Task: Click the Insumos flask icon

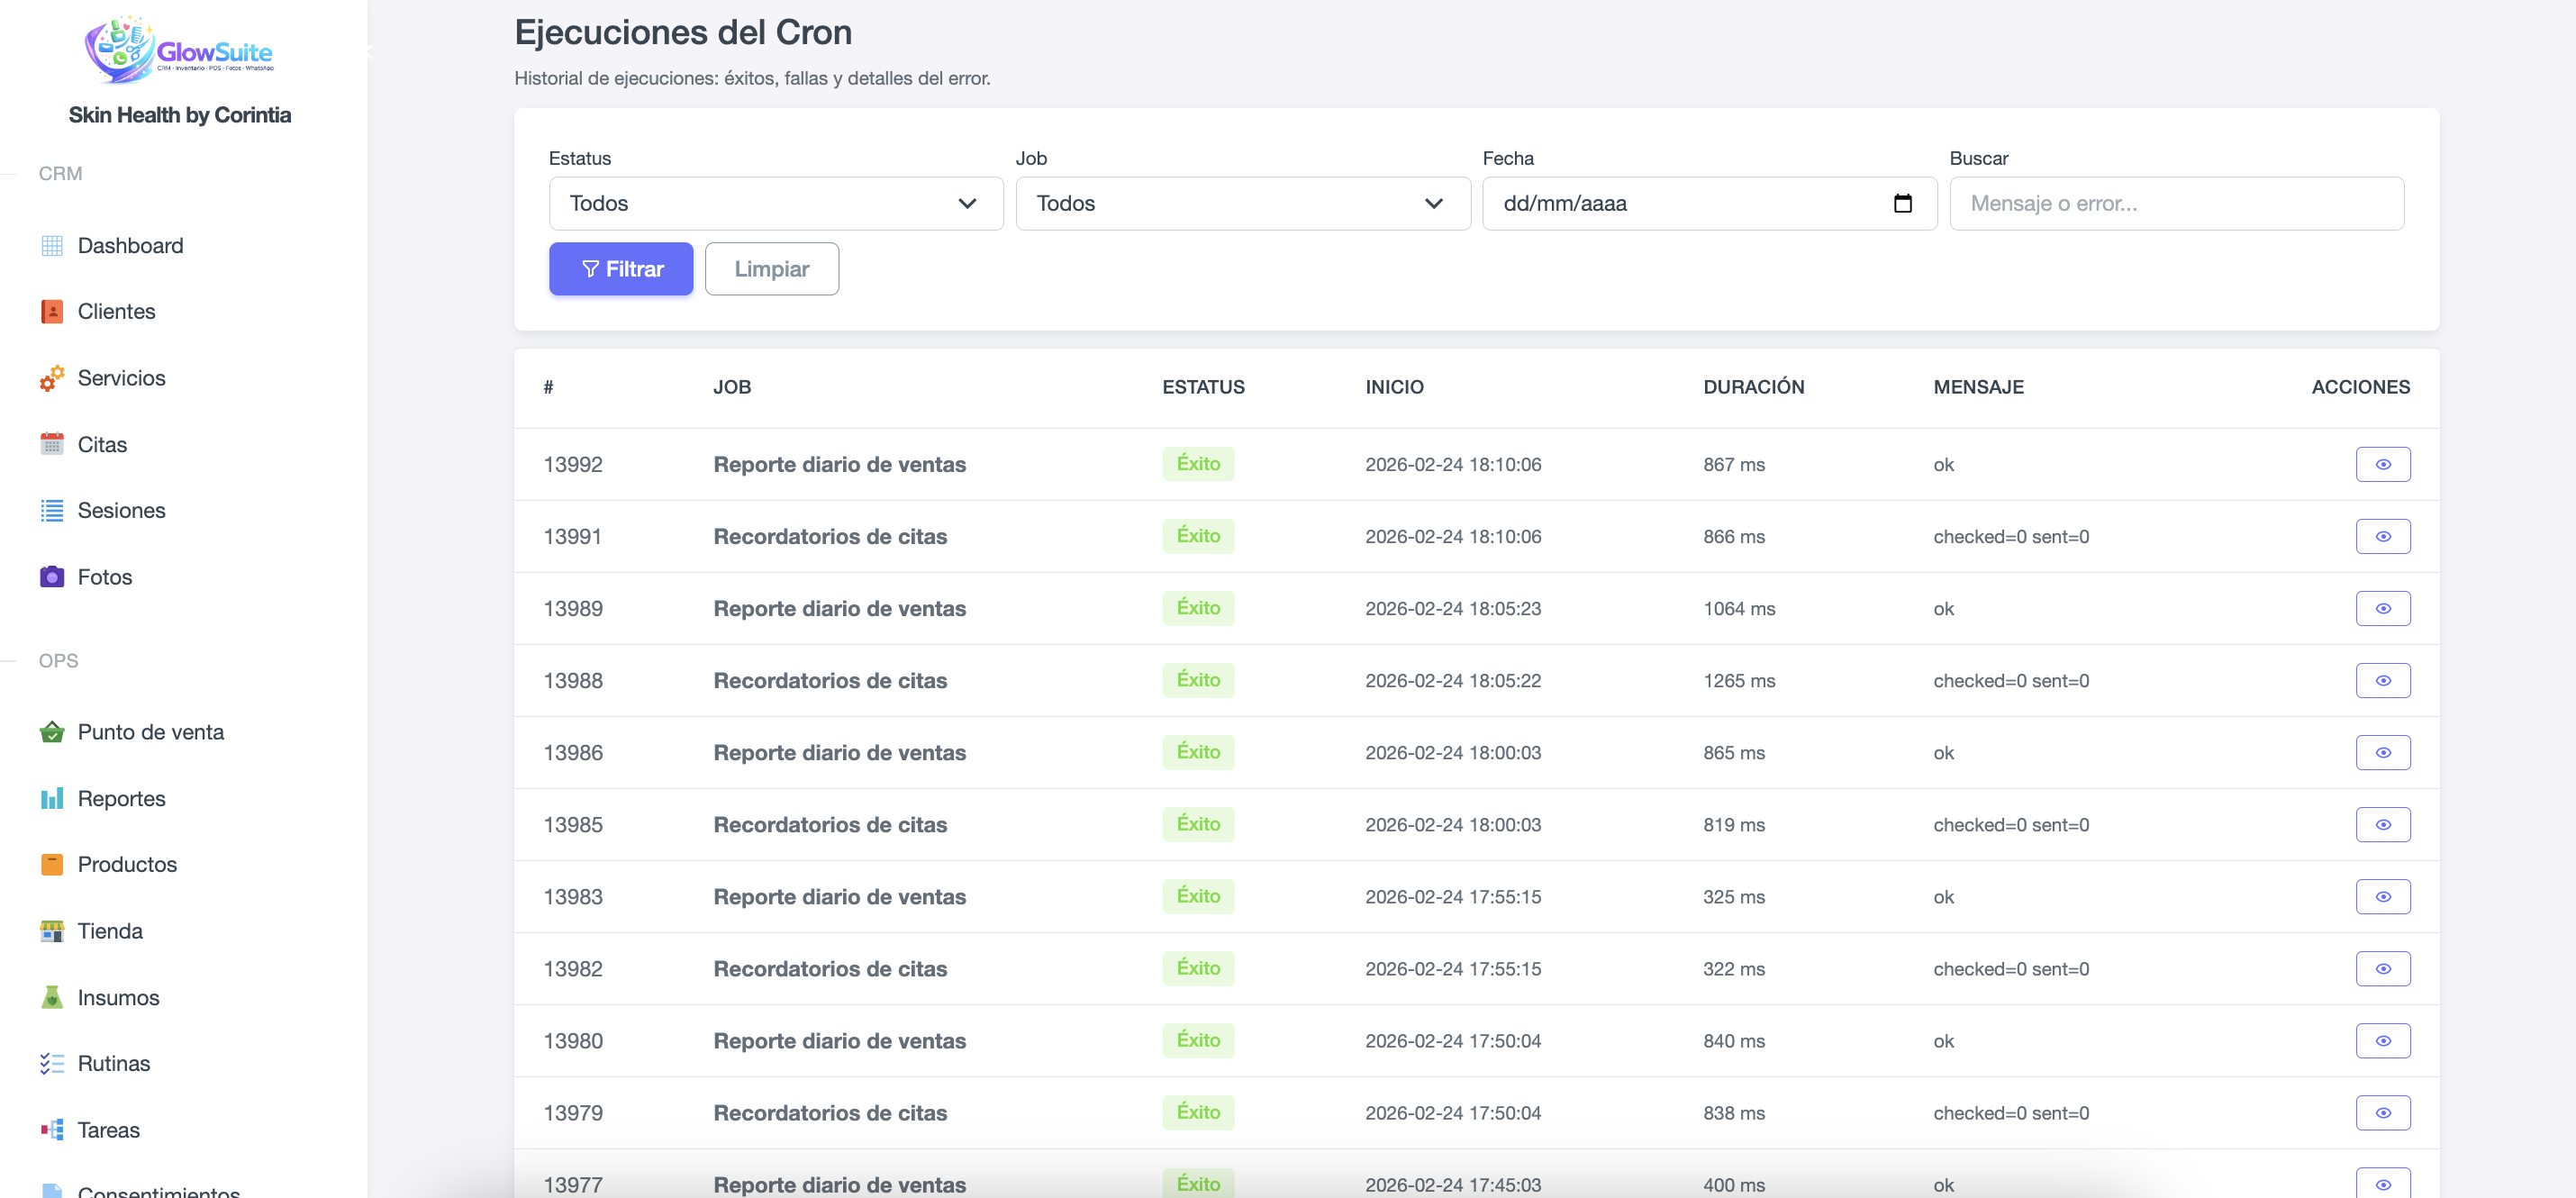Action: point(52,997)
